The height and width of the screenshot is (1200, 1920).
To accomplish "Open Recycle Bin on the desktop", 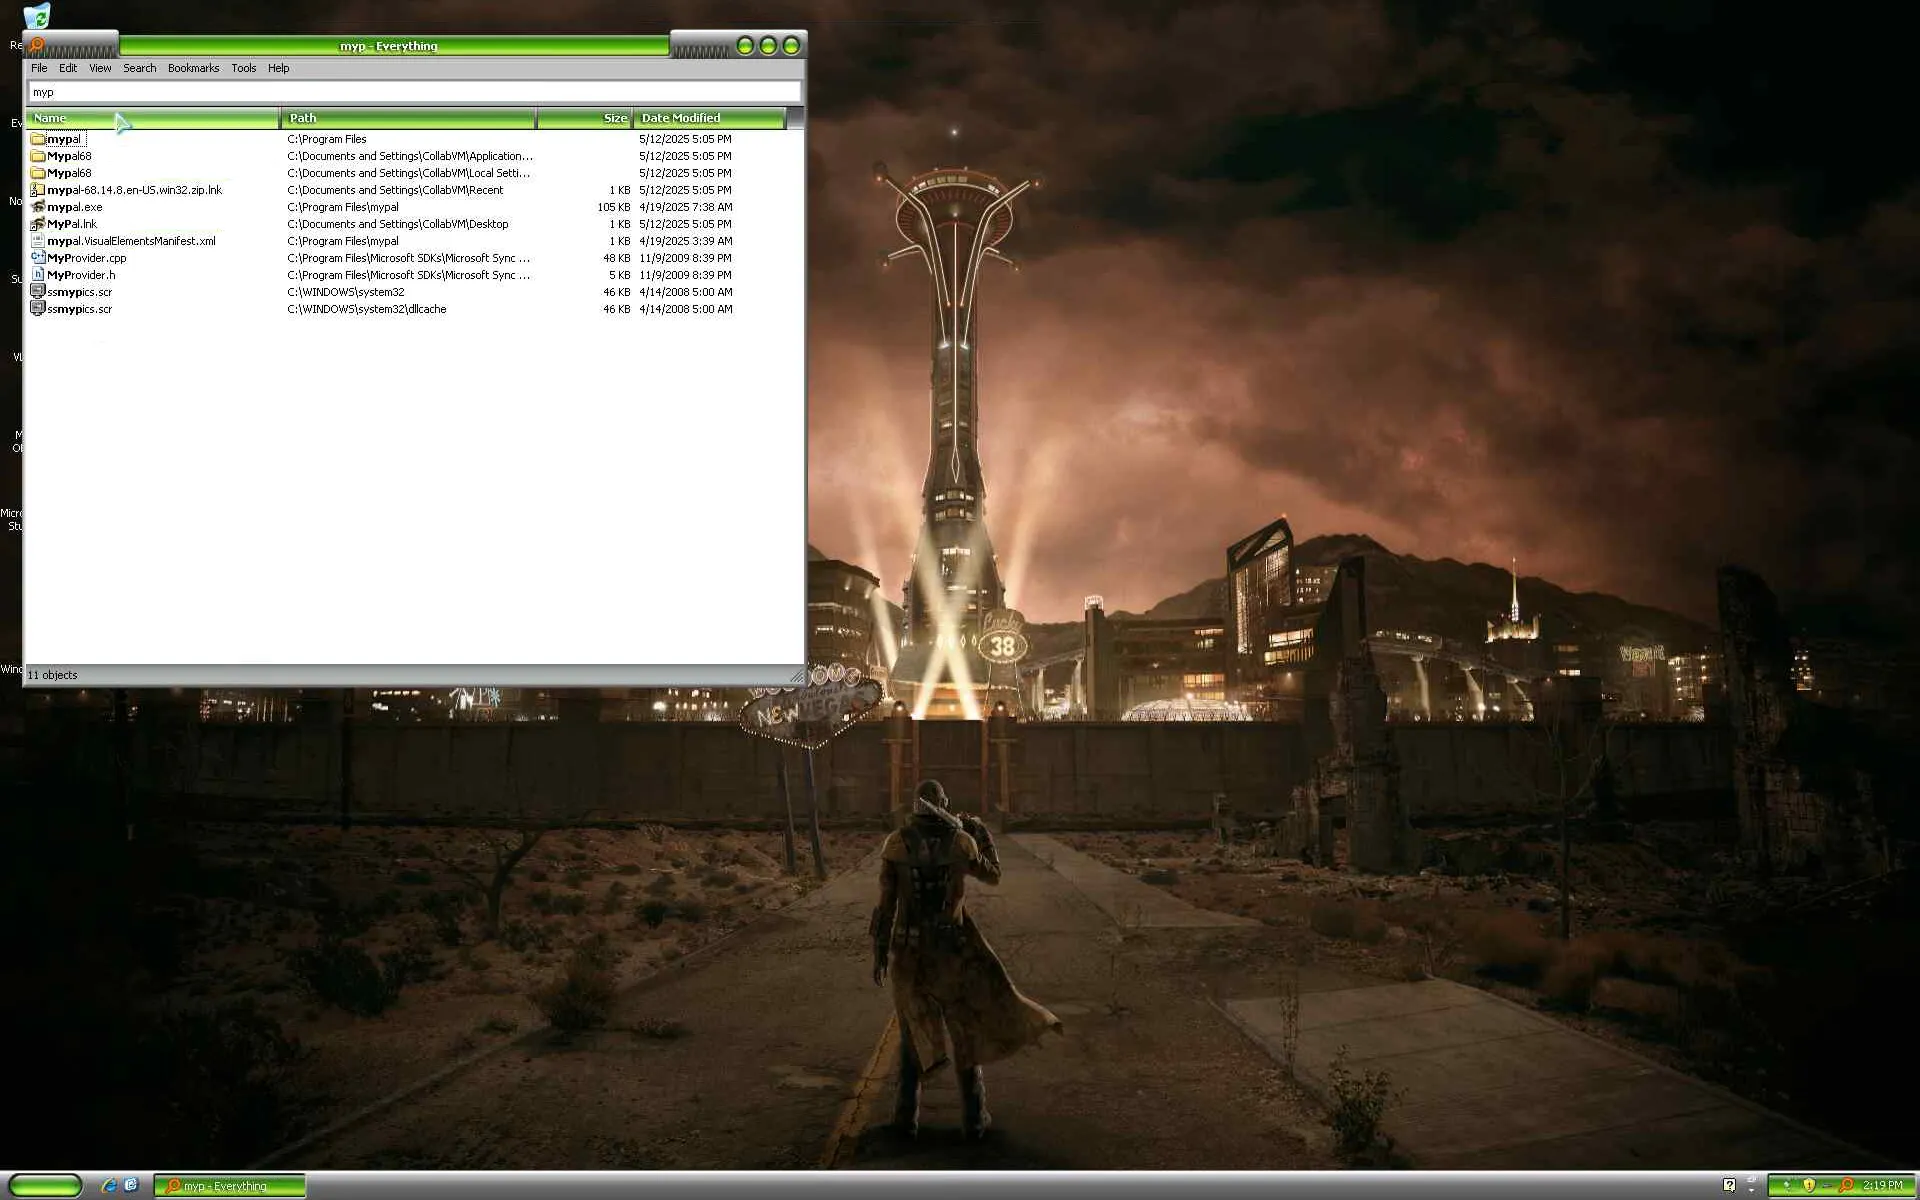I will tap(36, 15).
